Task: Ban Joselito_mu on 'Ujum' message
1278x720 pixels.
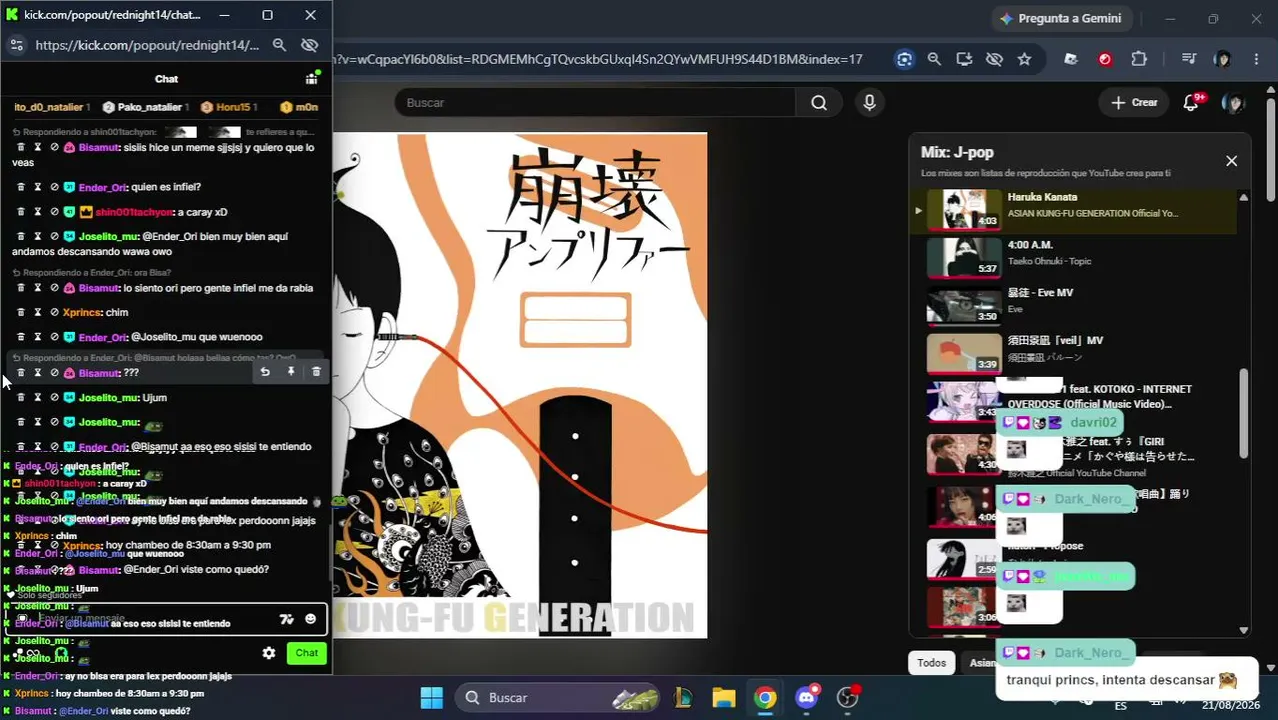Action: click(x=55, y=397)
